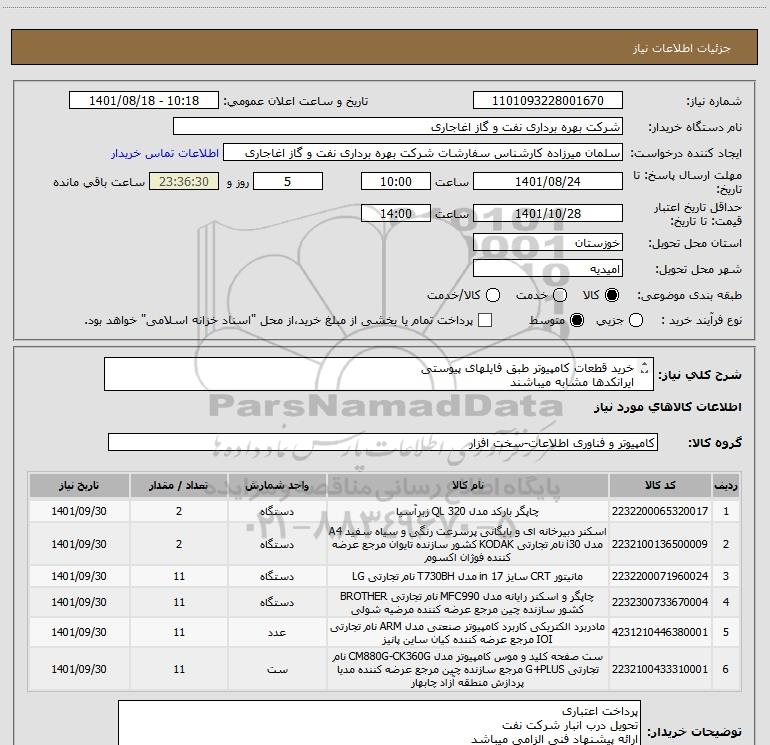Click the QL 320 barcode printer item name

coord(468,511)
